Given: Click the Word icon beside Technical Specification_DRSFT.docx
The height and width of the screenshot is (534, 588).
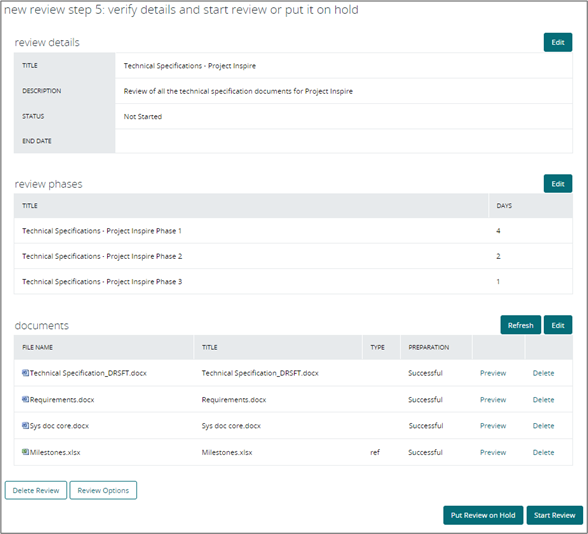Looking at the screenshot, I should click(x=25, y=373).
